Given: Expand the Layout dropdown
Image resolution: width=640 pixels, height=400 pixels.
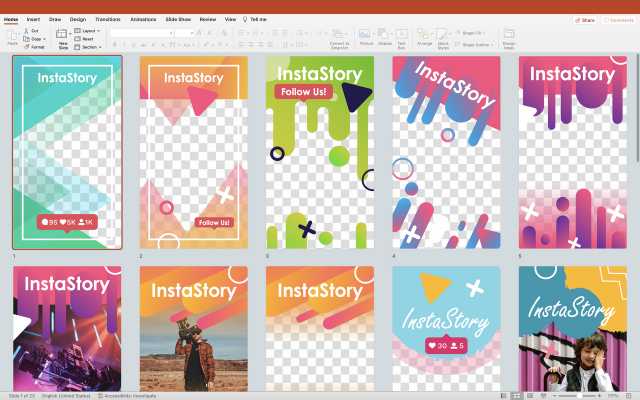Looking at the screenshot, I should 88,31.
